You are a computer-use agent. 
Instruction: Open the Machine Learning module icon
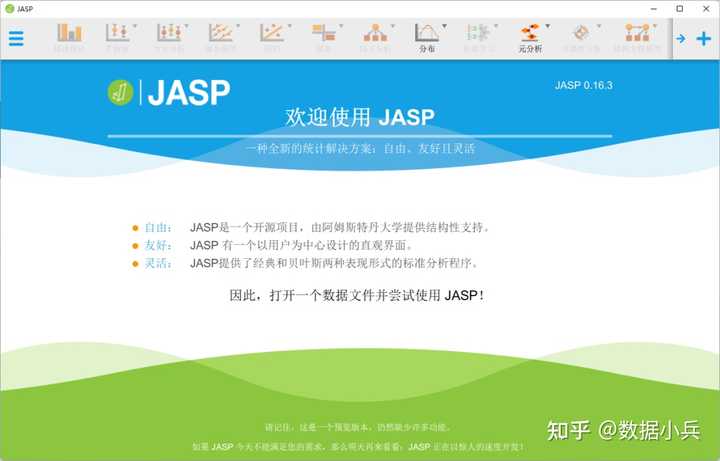click(478, 38)
